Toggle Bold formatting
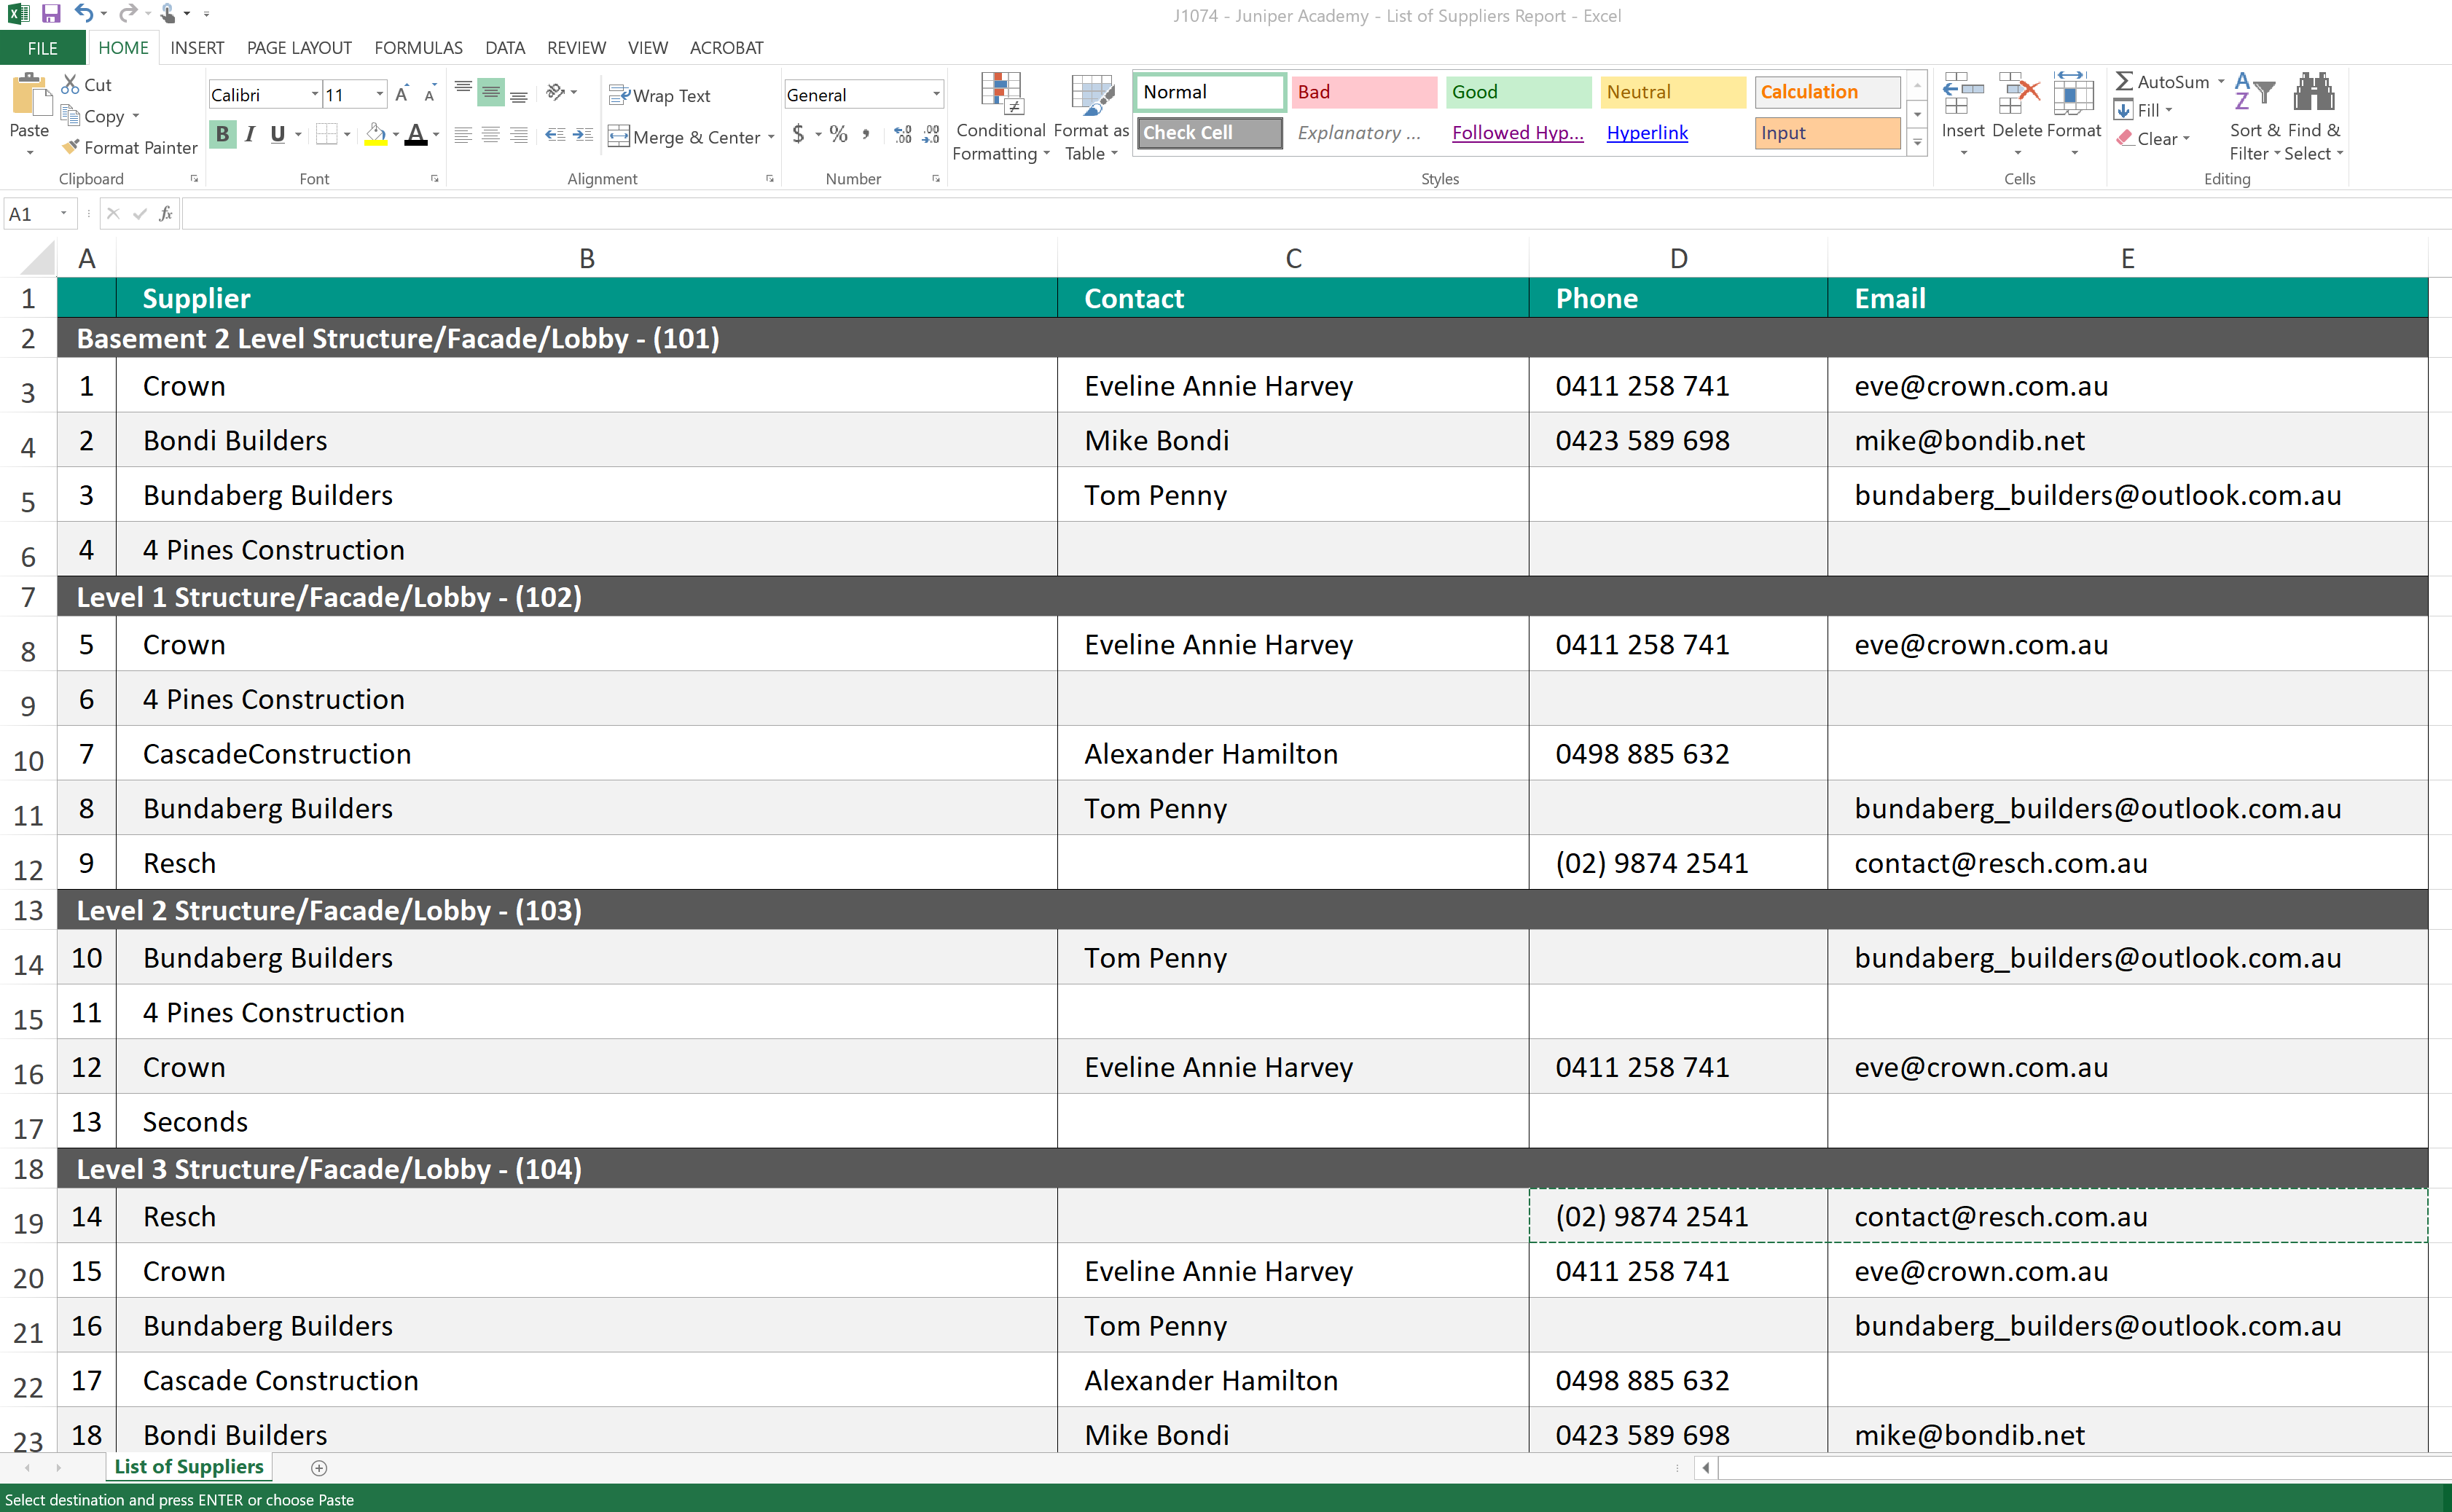 222,134
